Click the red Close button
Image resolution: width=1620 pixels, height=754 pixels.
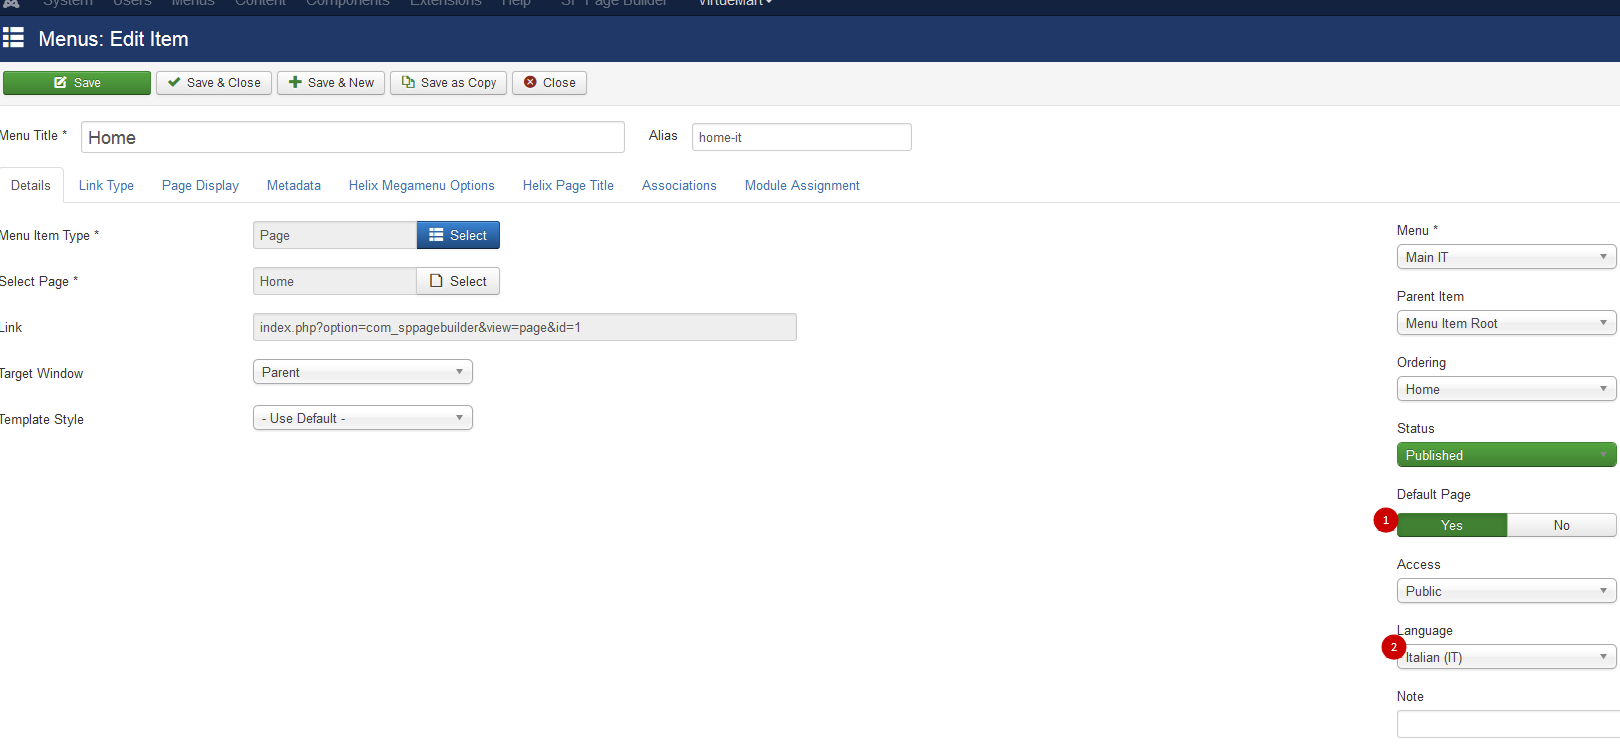click(549, 83)
